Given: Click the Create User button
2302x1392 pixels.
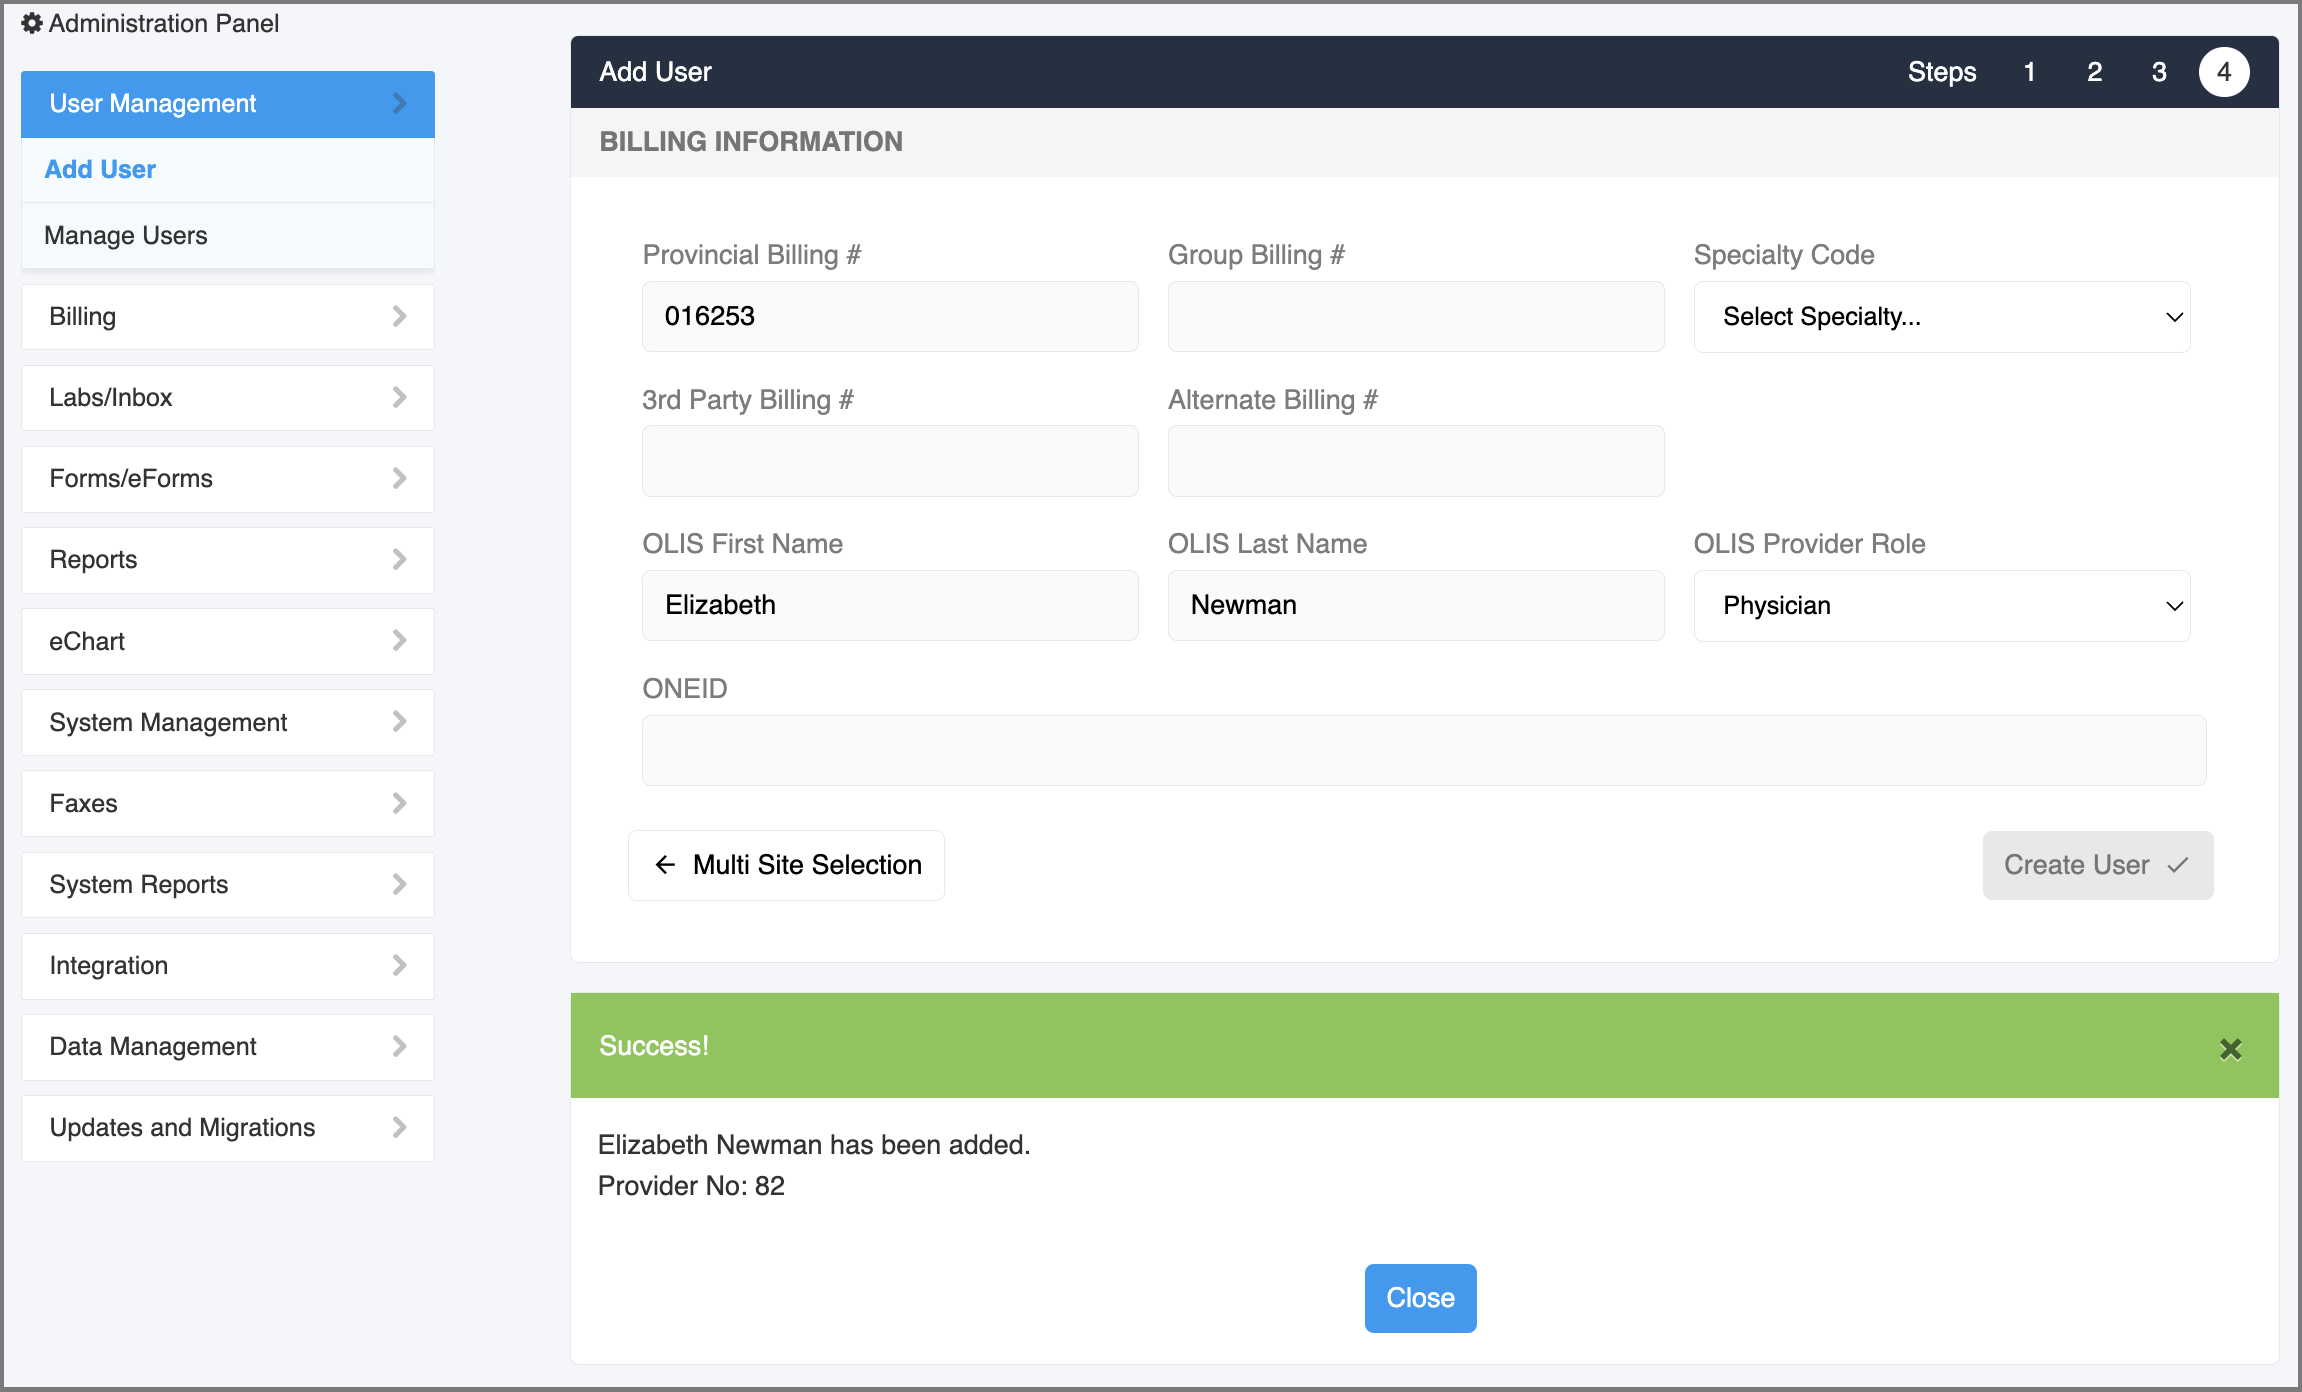Looking at the screenshot, I should [x=2098, y=865].
